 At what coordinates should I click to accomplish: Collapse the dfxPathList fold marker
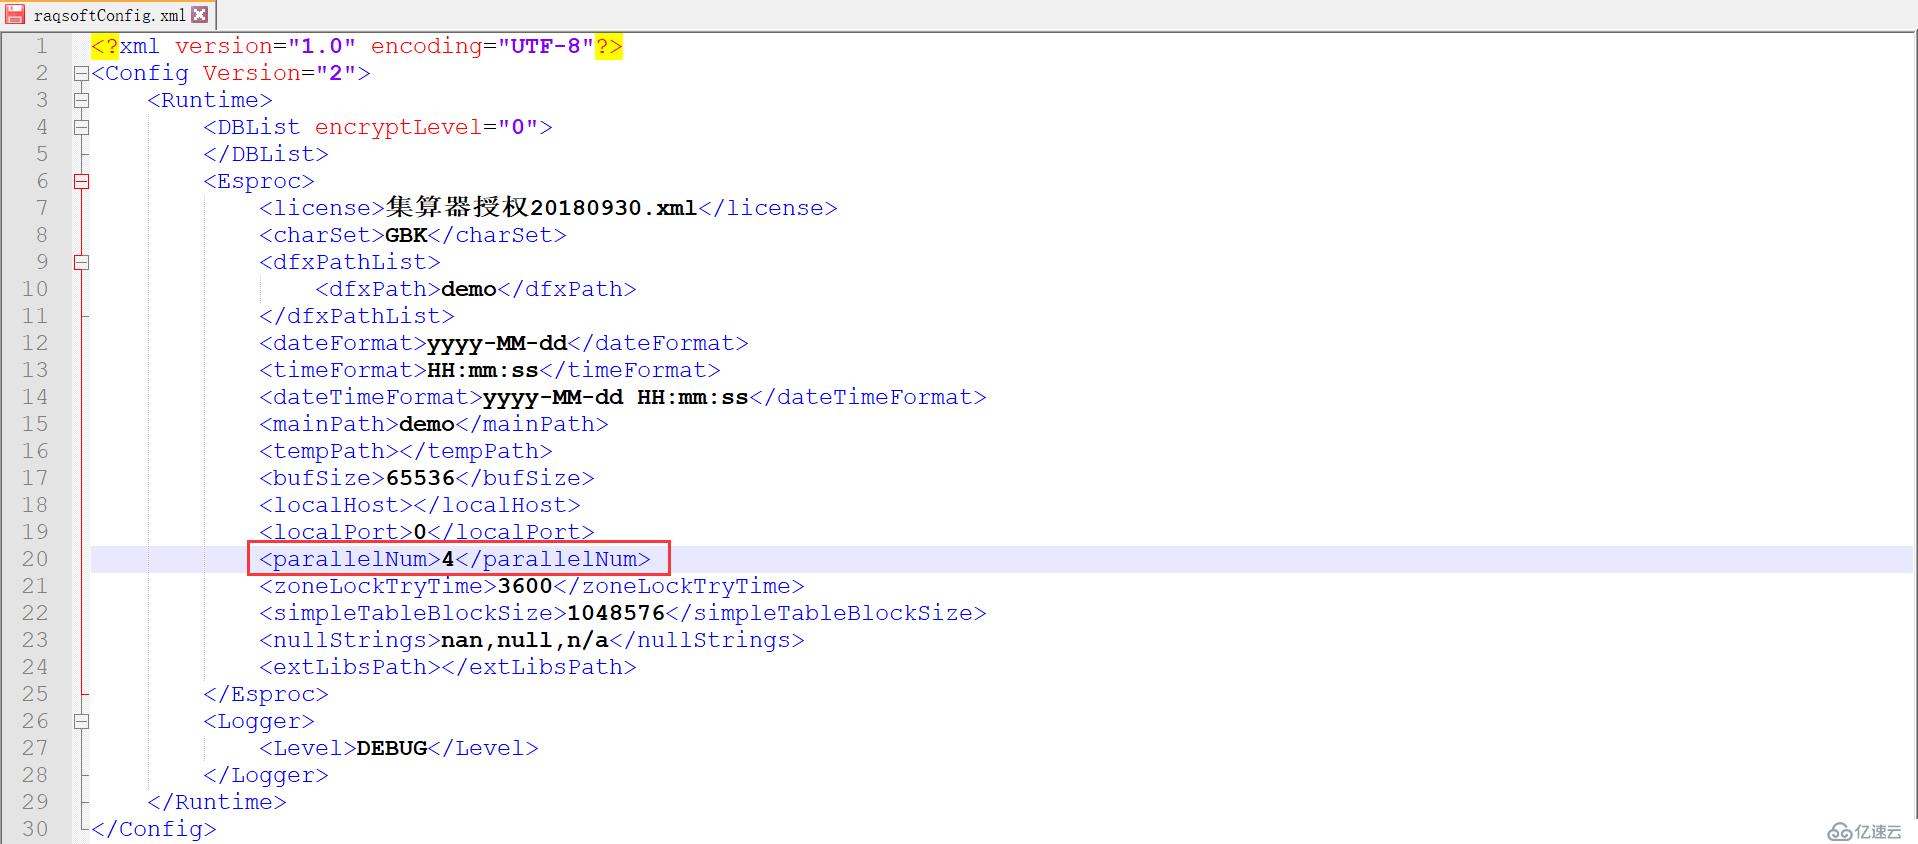[81, 262]
